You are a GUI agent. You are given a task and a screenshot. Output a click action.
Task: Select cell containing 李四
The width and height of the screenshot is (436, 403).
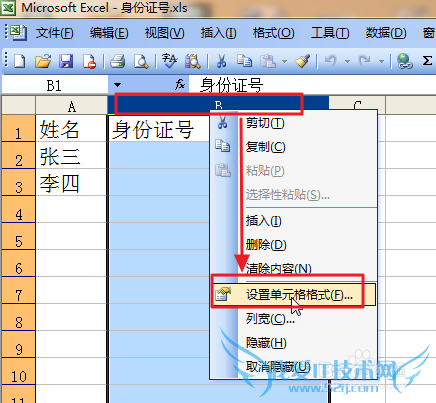coord(71,182)
